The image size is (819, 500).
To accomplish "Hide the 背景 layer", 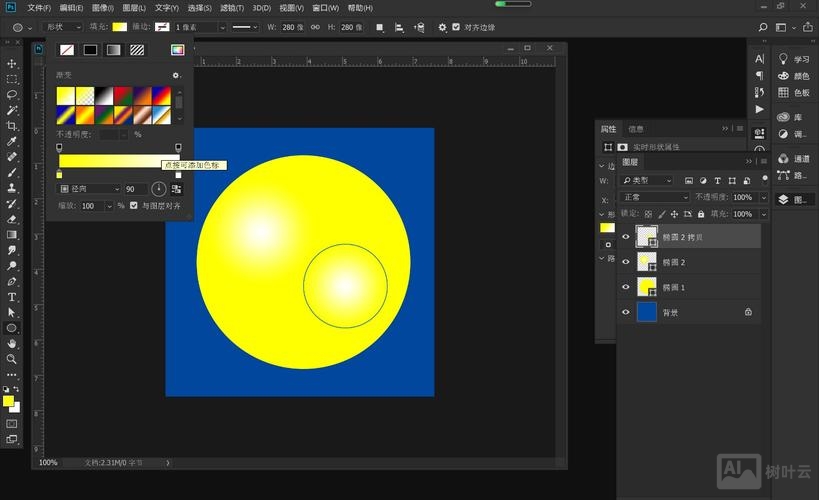I will [626, 312].
